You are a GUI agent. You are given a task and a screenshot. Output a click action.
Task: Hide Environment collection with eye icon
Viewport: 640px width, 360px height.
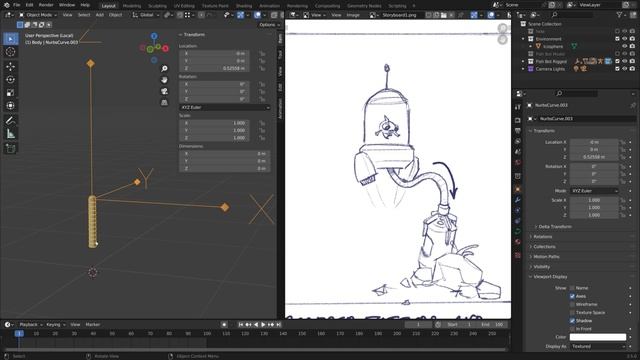point(624,39)
